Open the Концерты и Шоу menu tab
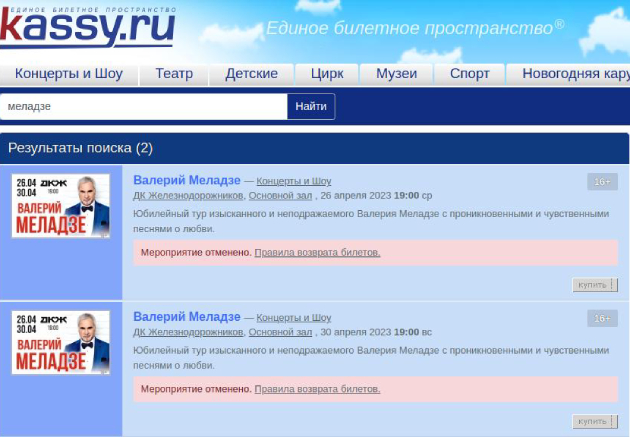Screen dimensions: 630x437 [x=69, y=74]
